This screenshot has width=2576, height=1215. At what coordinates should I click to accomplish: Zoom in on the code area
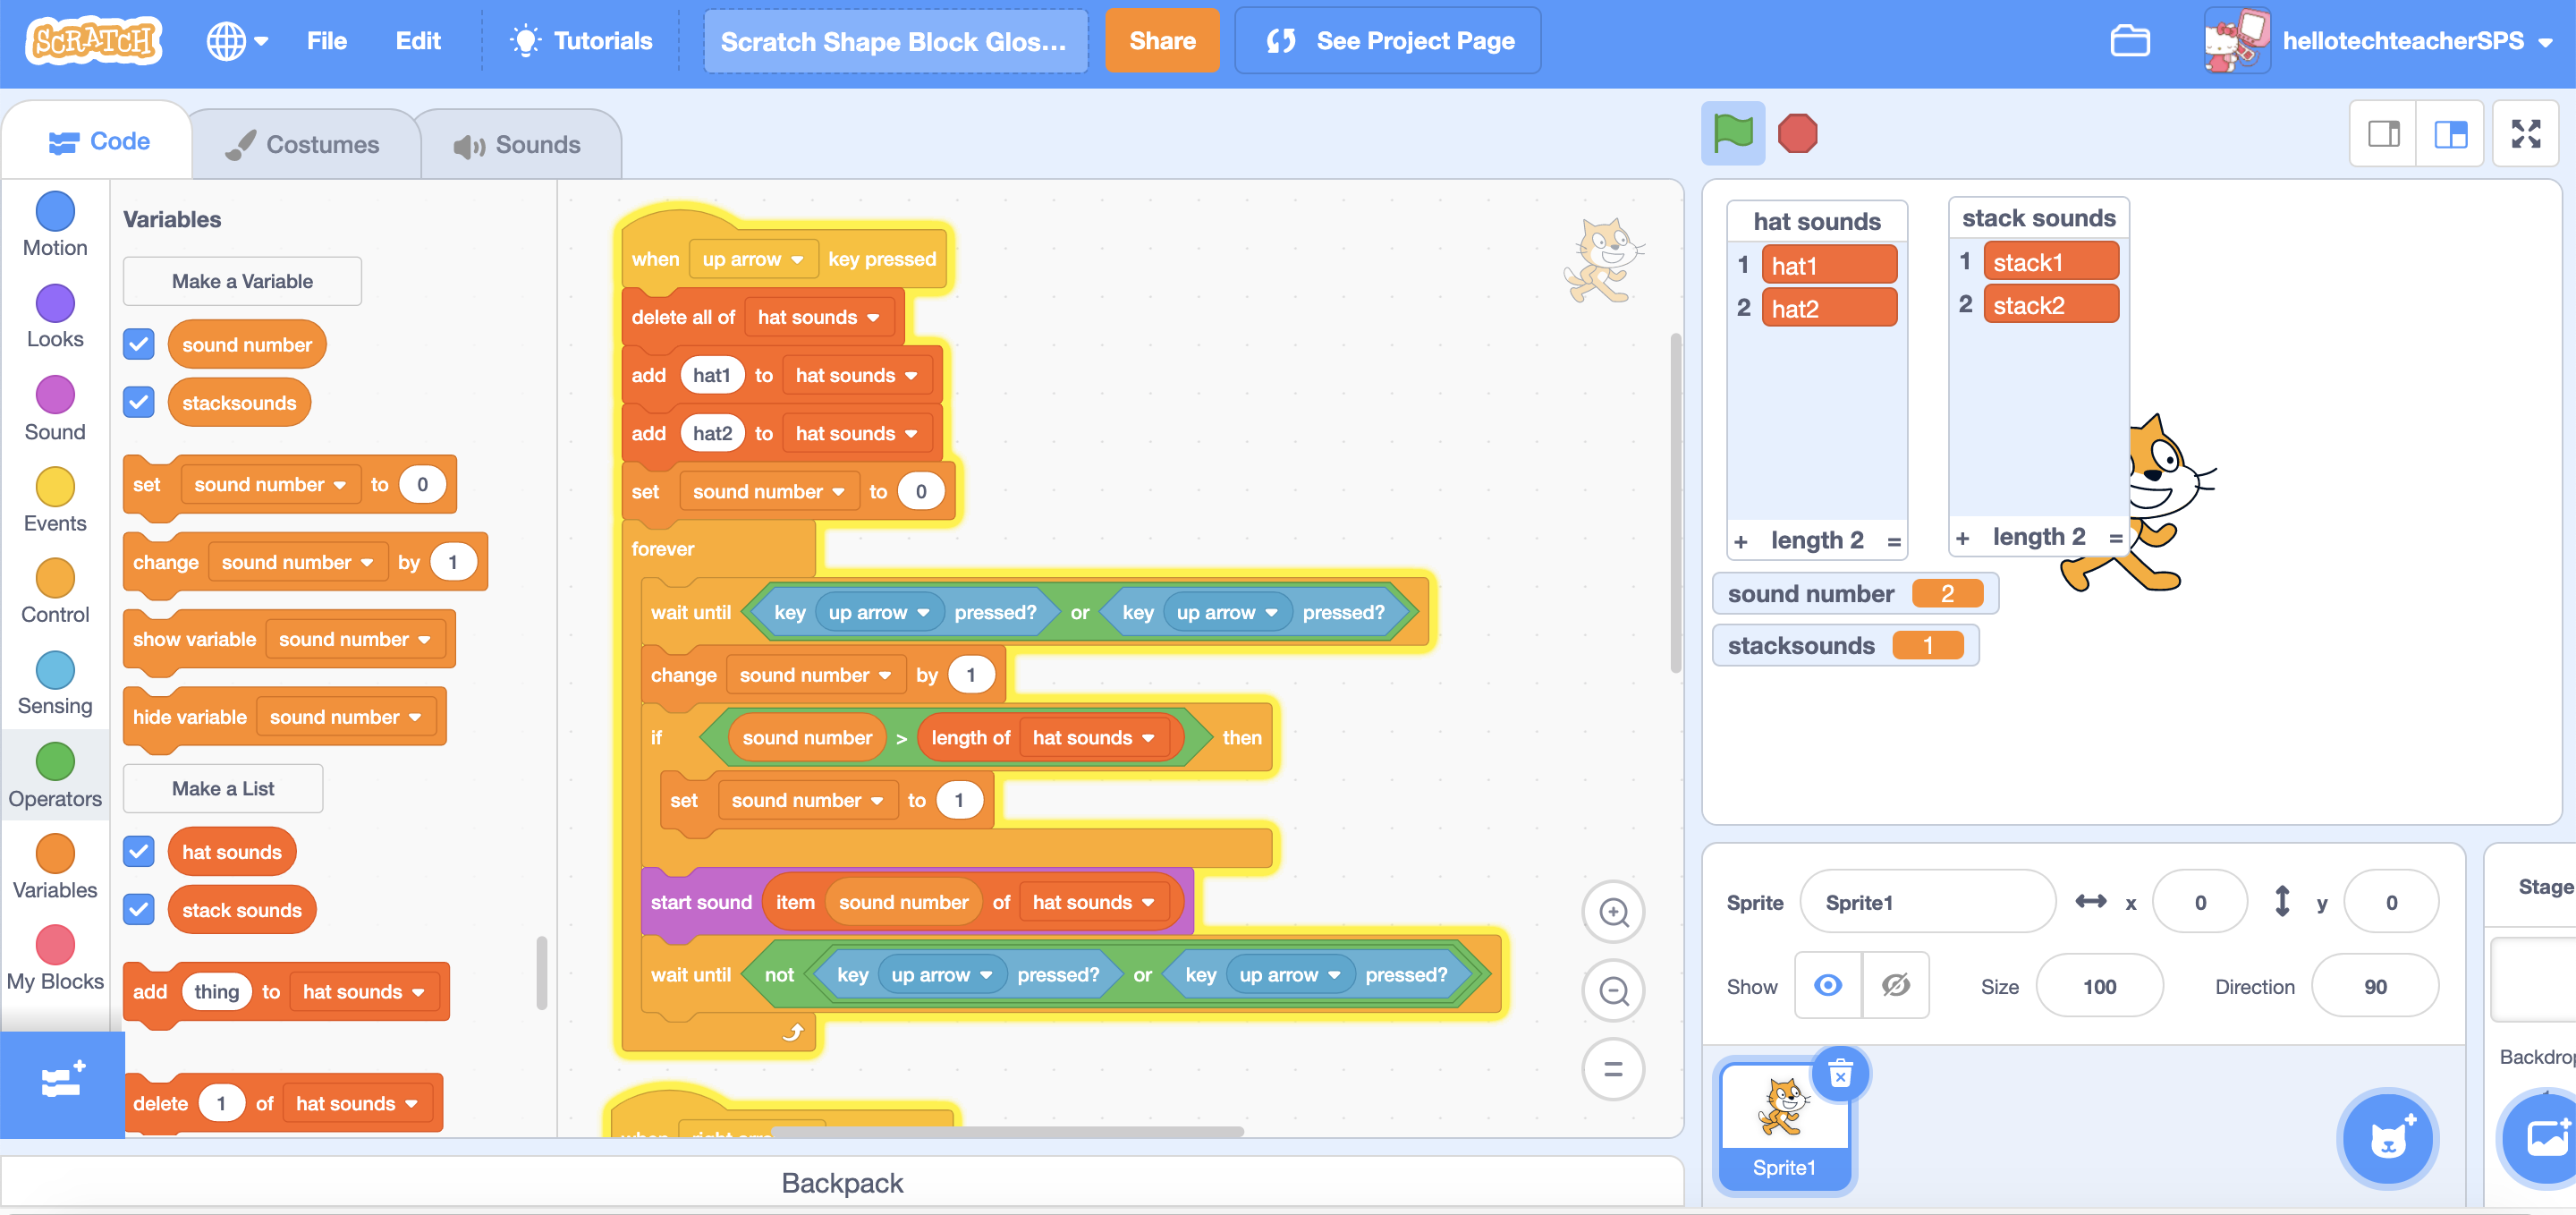click(1612, 912)
